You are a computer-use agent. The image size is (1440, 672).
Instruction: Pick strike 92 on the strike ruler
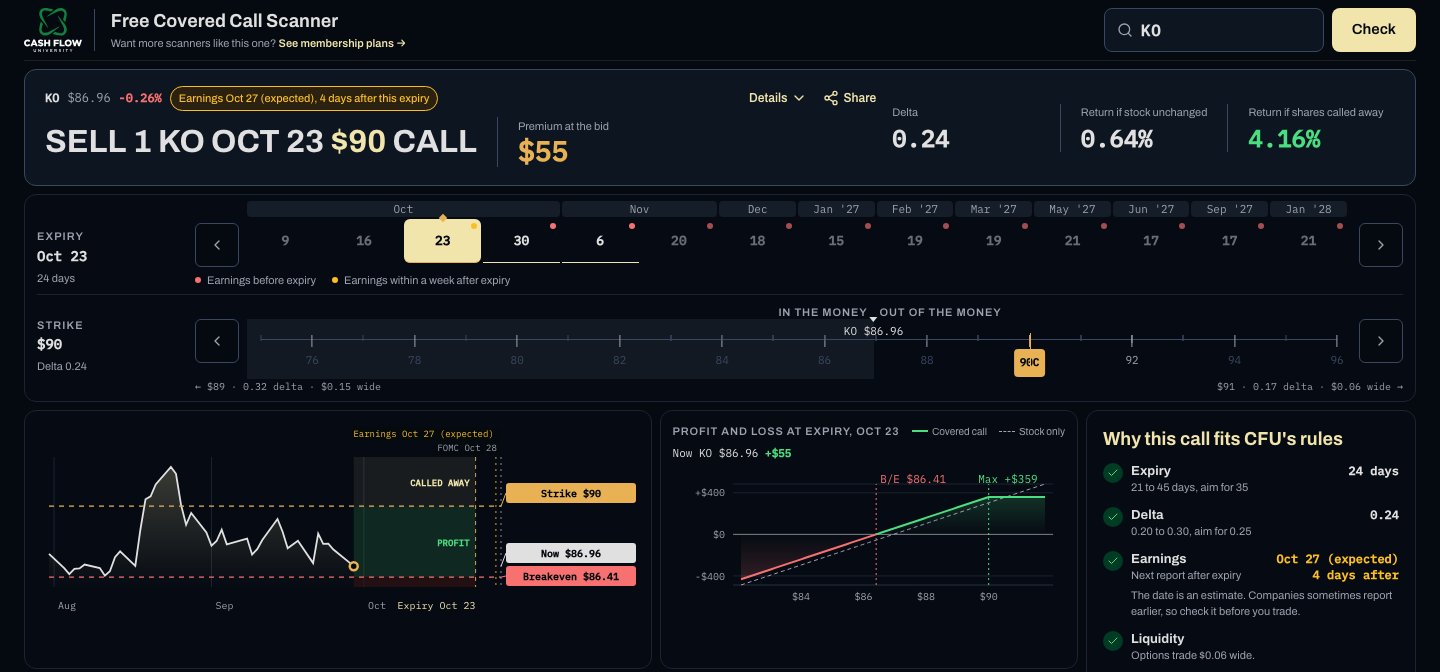[1132, 360]
